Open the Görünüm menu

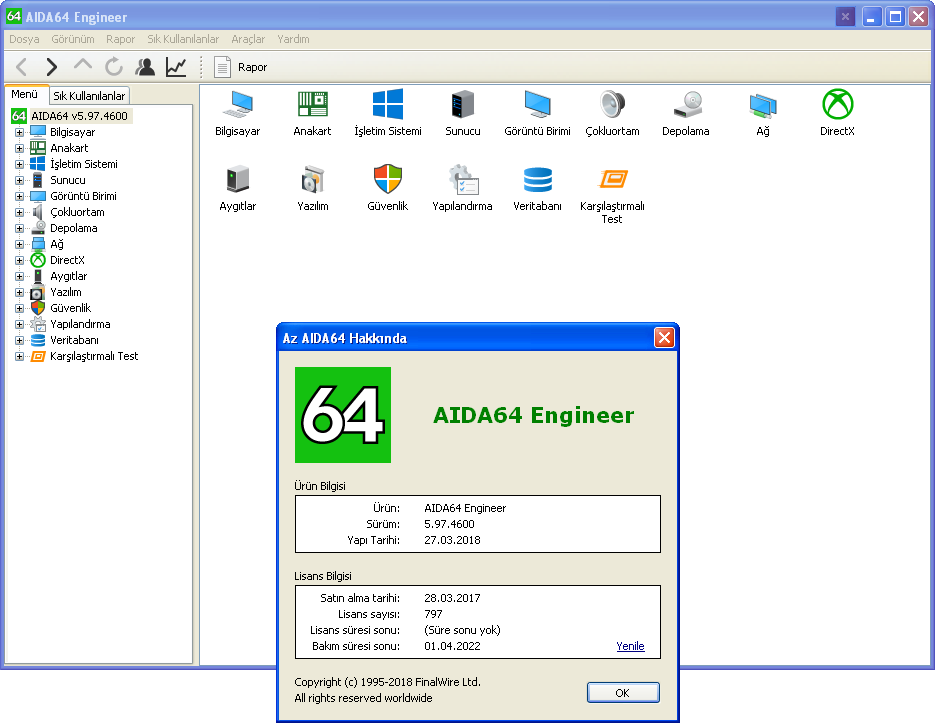73,39
